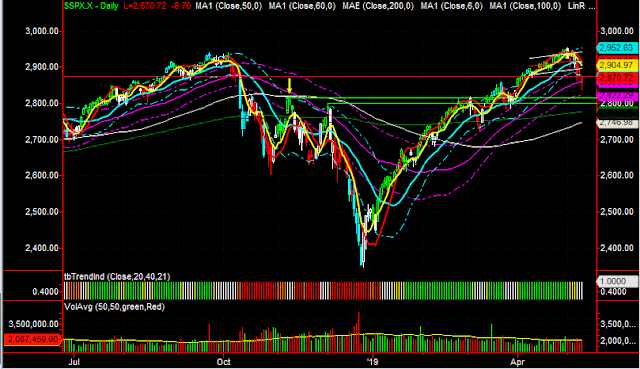Select the MA1 (Close,100,0) indicator label
Viewport: 640px width, 369px height.
coord(525,6)
